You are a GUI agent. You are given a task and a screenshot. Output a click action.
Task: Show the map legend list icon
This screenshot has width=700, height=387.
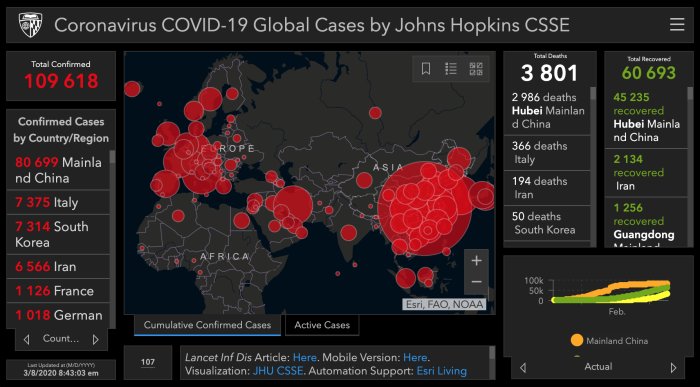[x=451, y=69]
